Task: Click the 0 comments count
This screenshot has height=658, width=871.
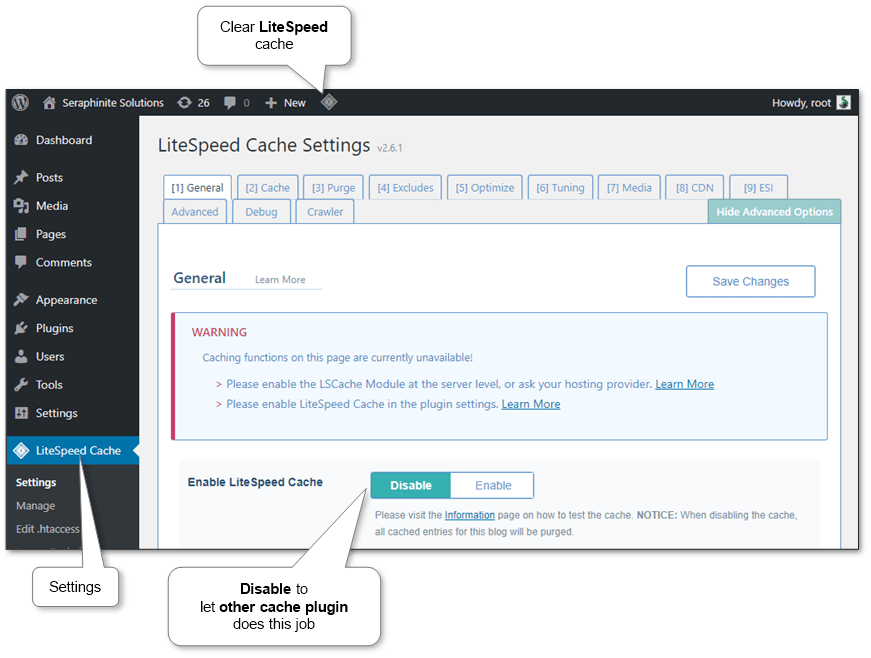Action: (247, 103)
